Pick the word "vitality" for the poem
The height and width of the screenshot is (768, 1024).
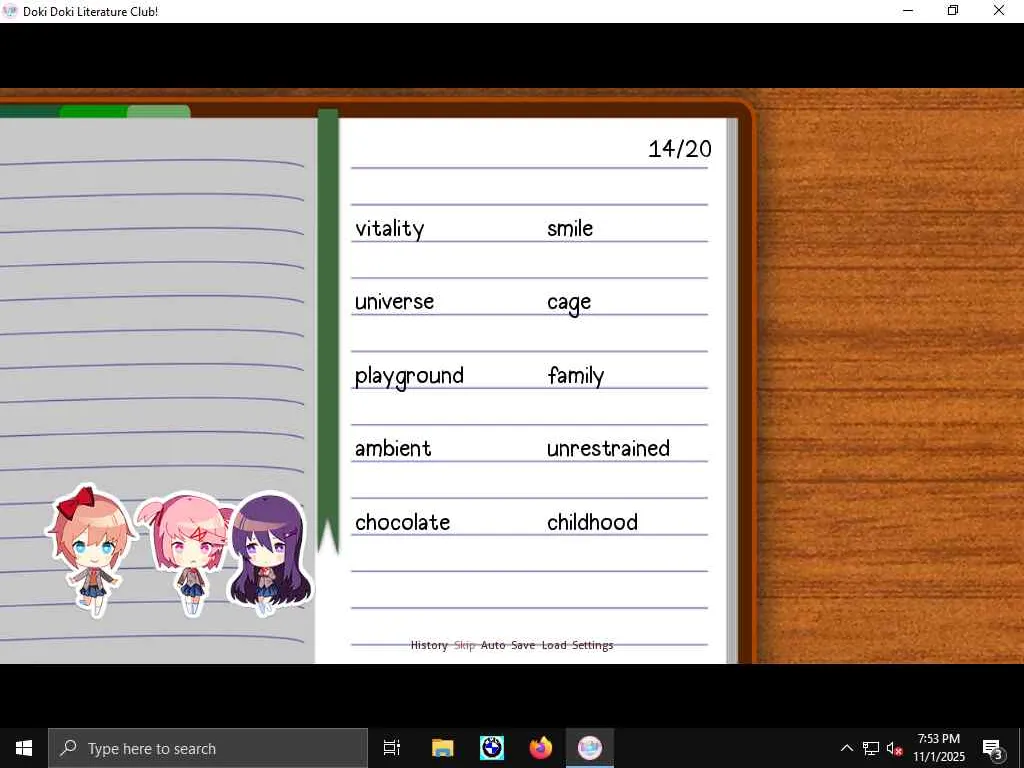[x=390, y=229]
